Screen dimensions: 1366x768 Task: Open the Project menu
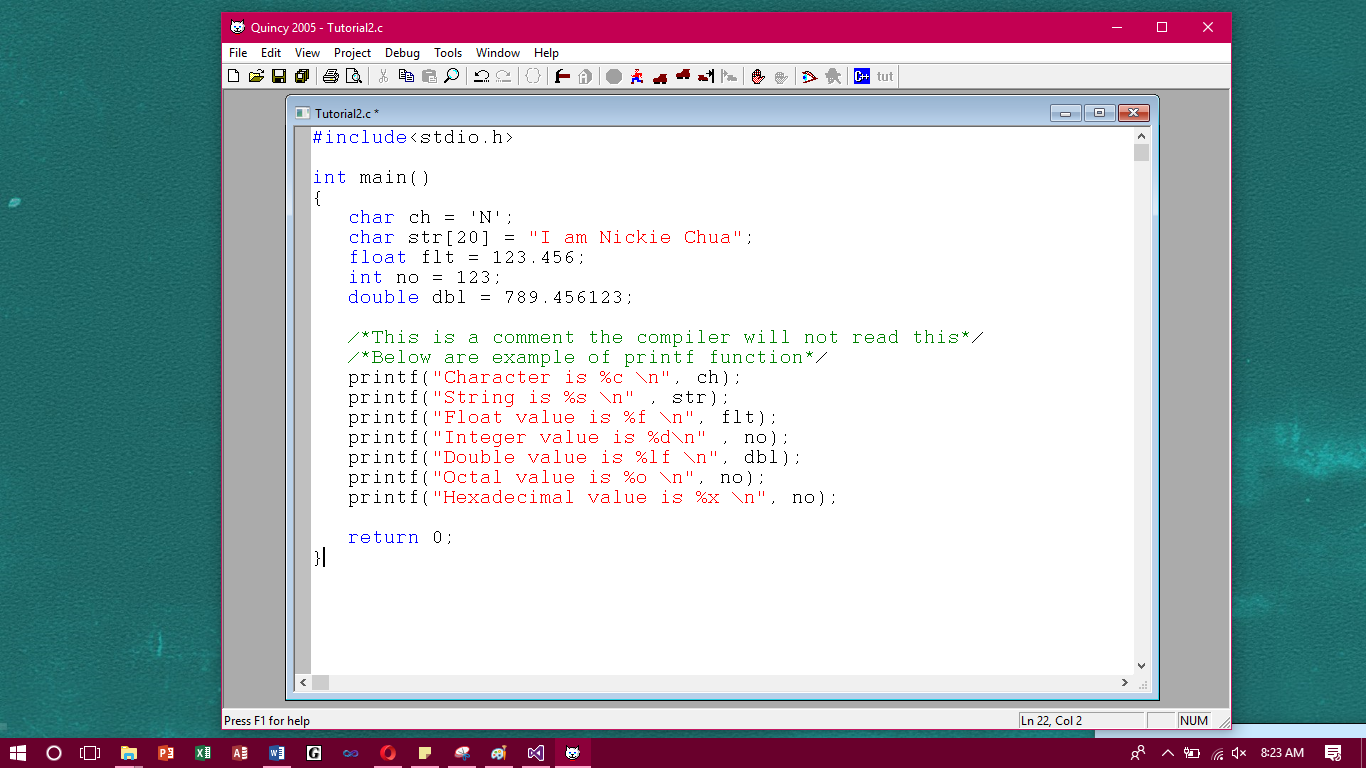352,53
